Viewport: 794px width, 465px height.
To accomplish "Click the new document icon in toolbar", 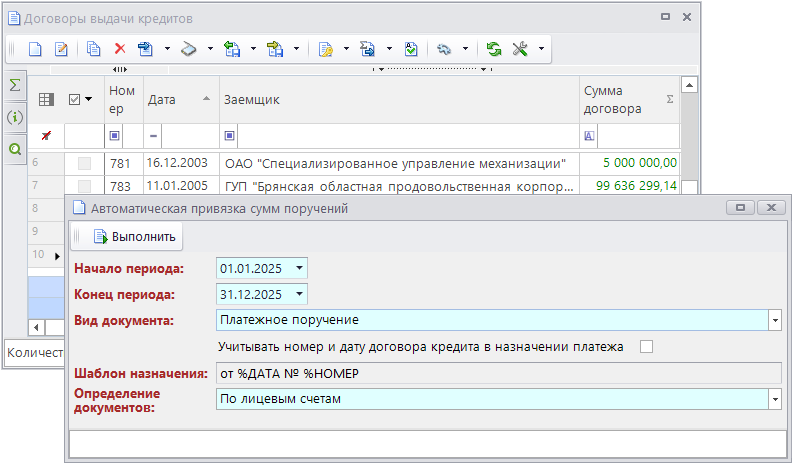I will (35, 48).
